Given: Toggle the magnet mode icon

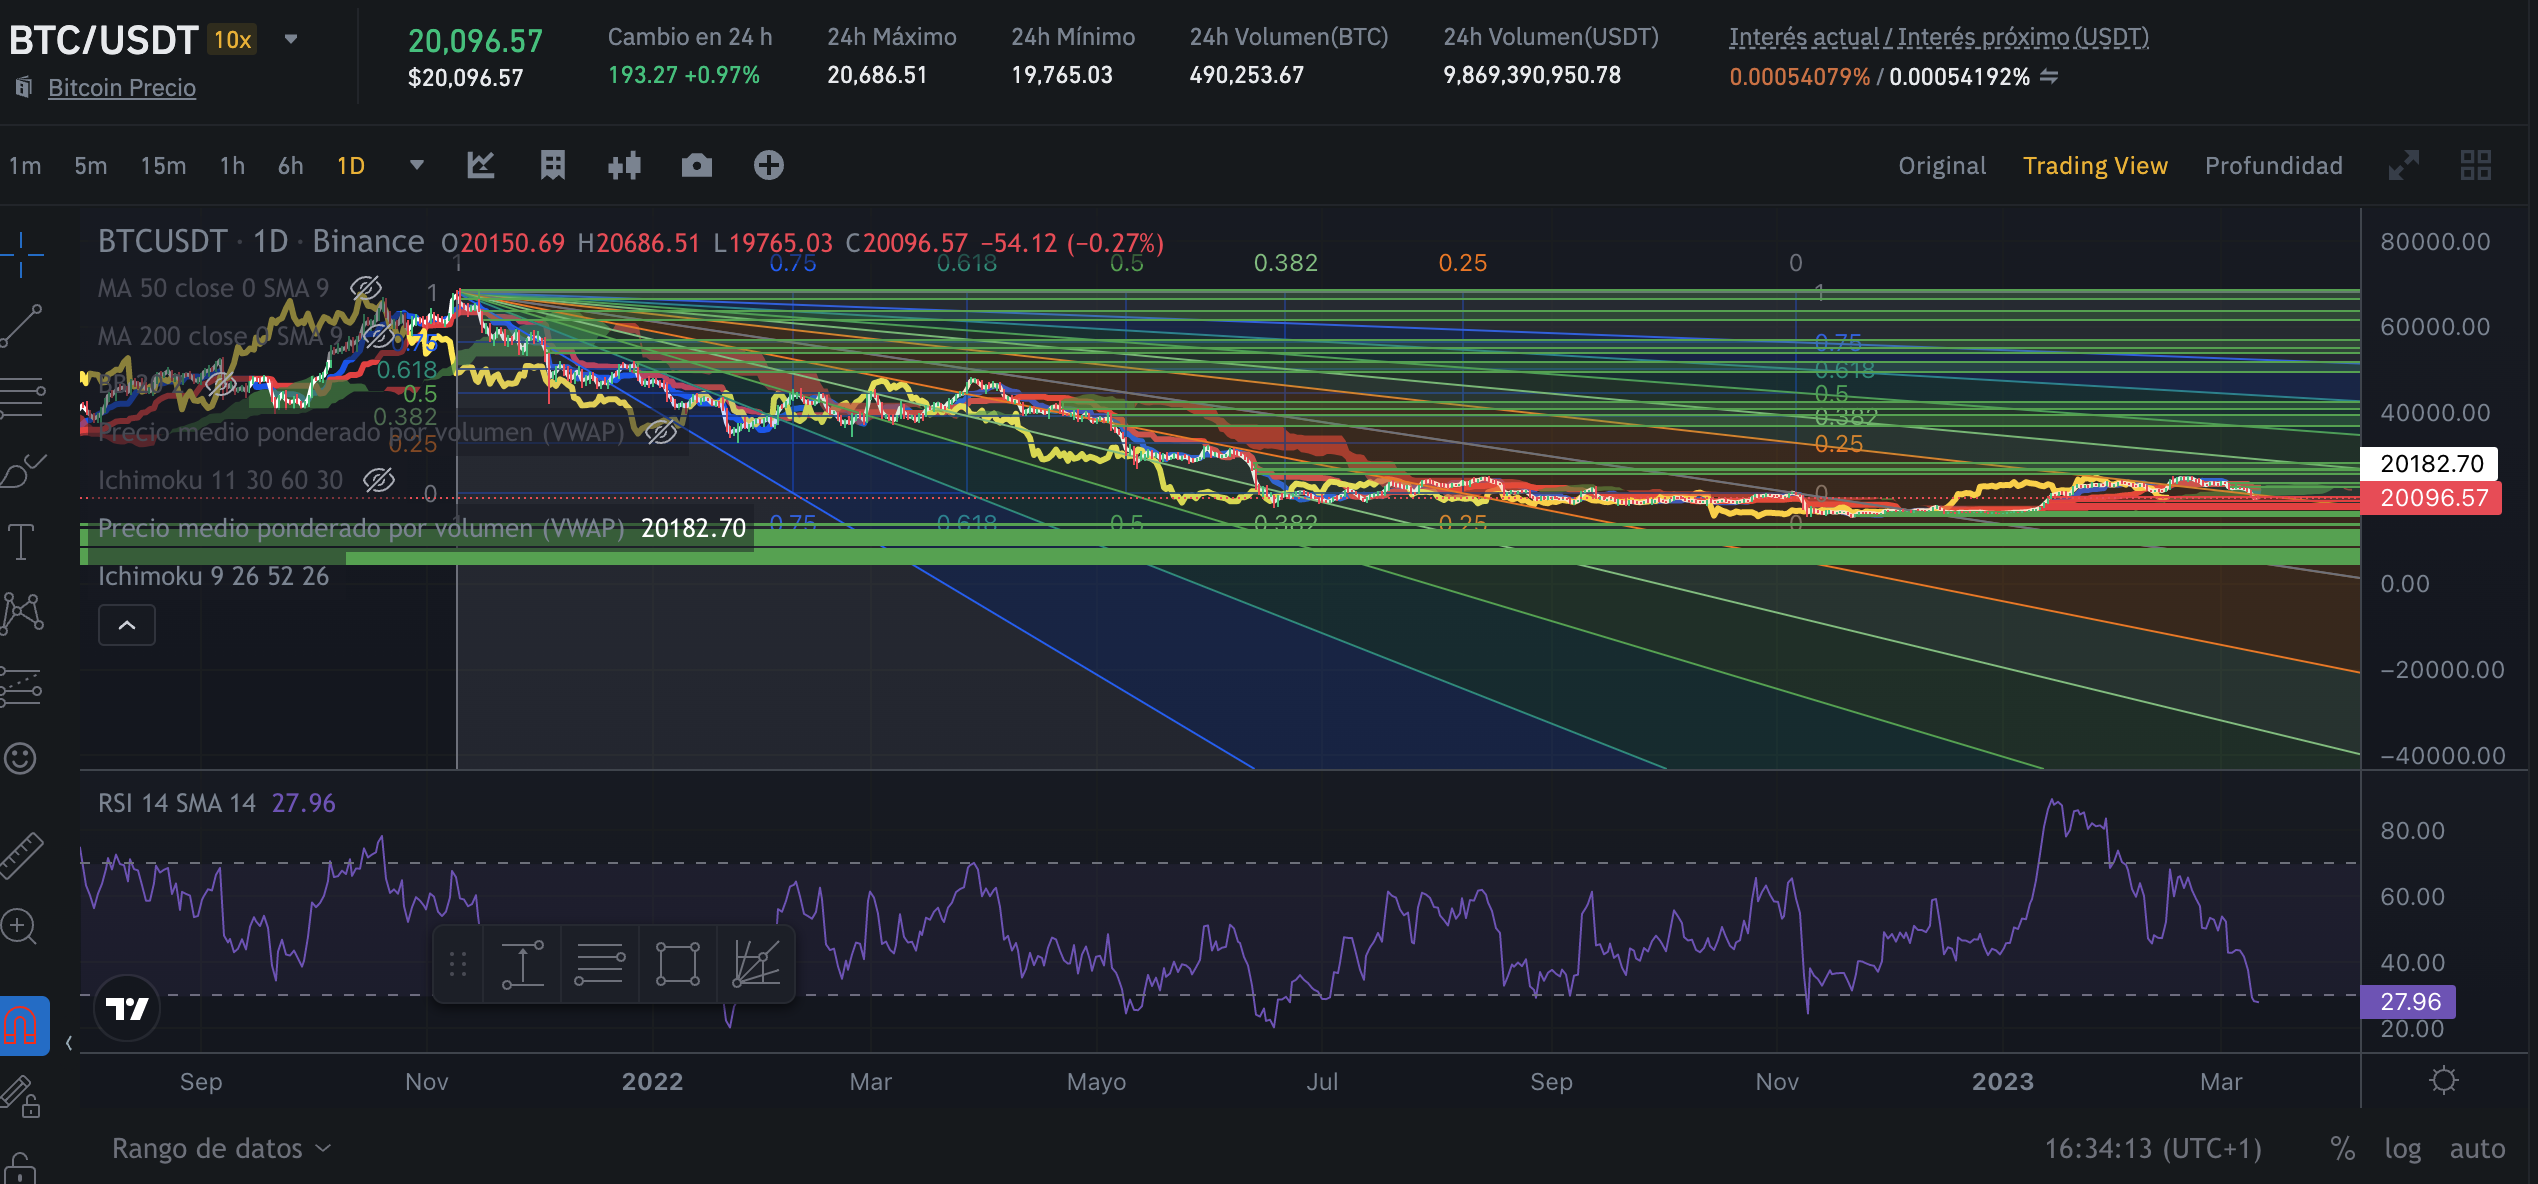Looking at the screenshot, I should coord(22,1025).
